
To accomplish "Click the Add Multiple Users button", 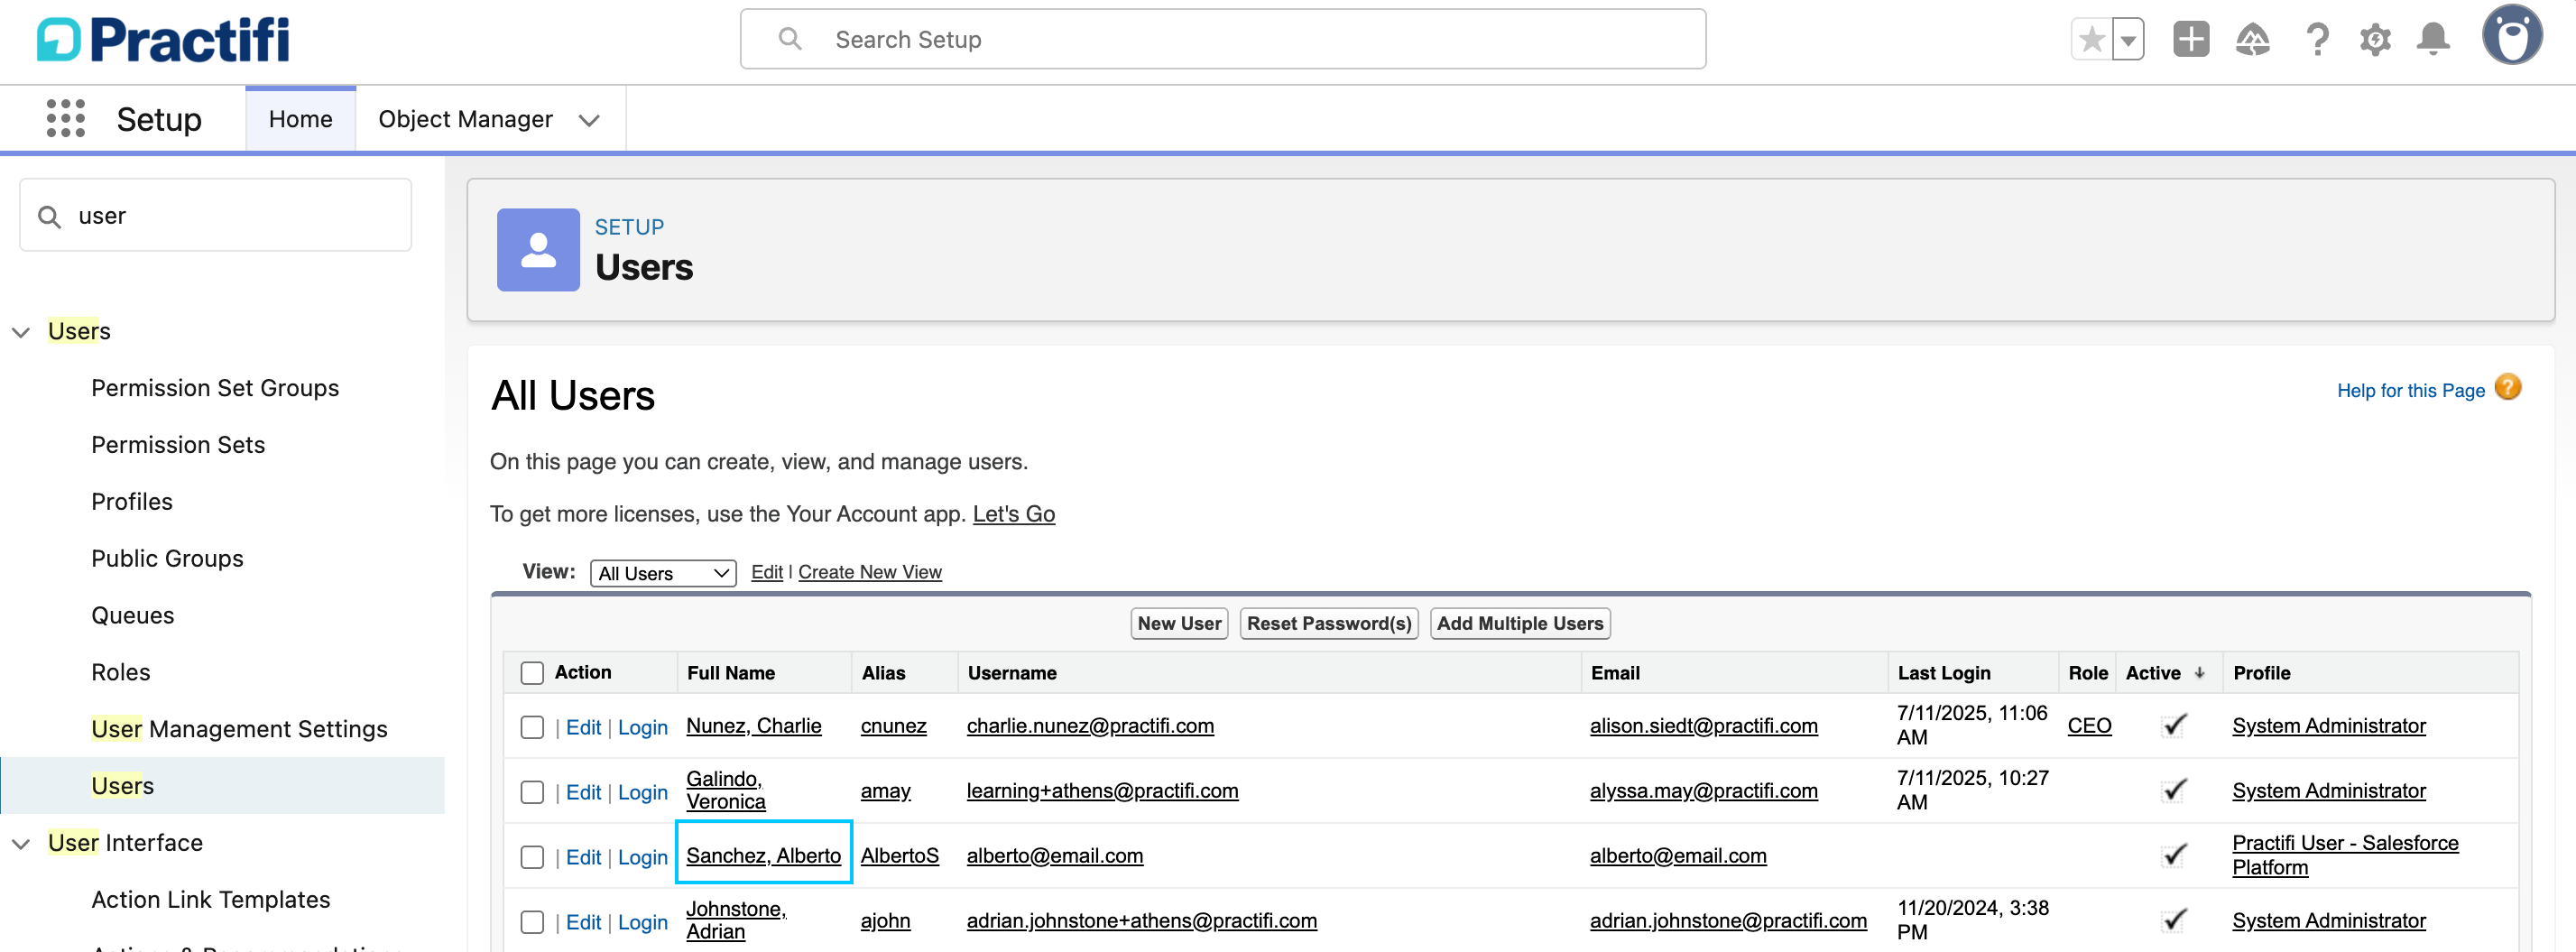I will tap(1520, 624).
